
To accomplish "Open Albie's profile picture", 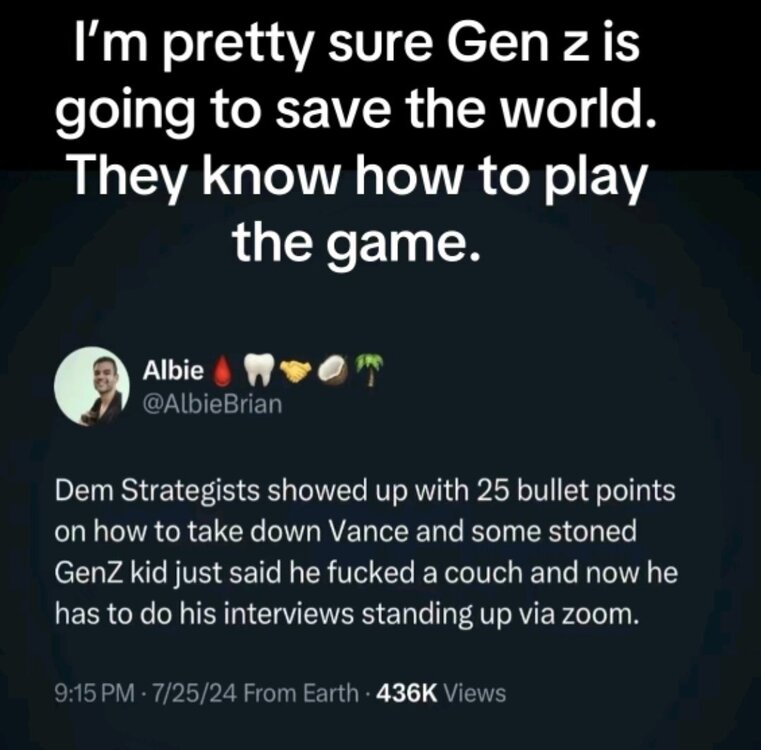I will click(91, 386).
